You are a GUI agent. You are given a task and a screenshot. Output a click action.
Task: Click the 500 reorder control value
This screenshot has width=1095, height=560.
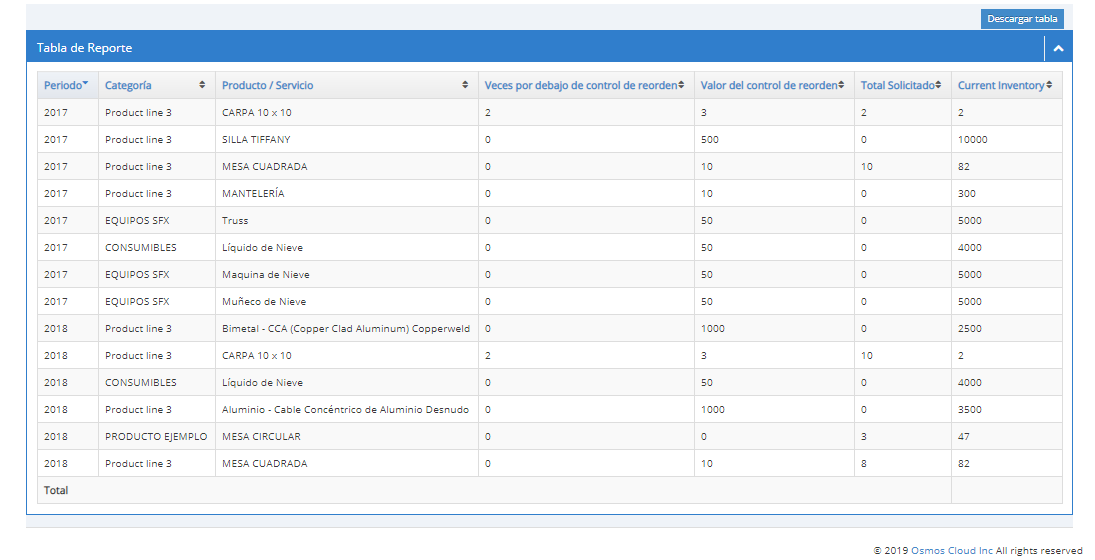[x=710, y=140]
